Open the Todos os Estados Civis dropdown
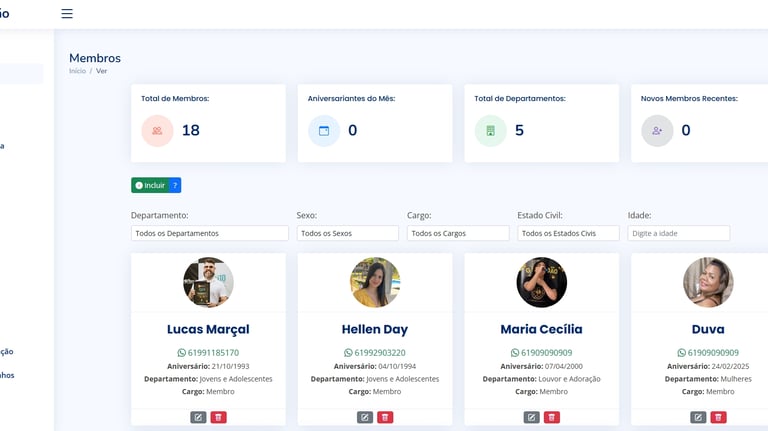768x431 pixels. [568, 233]
